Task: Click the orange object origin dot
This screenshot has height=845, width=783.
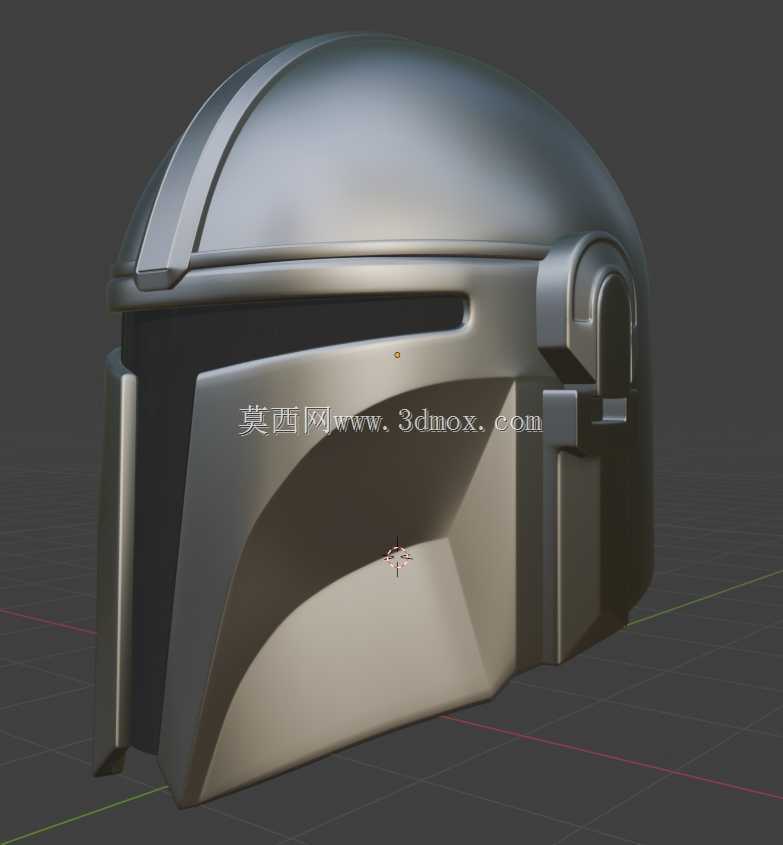Action: pos(397,355)
